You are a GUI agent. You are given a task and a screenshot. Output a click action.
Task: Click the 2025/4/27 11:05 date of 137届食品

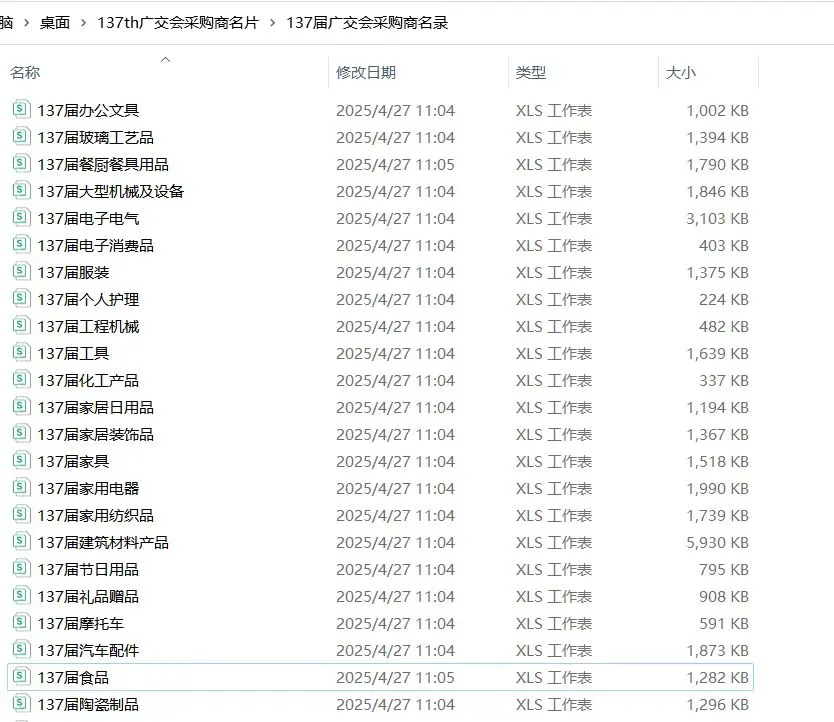(395, 678)
